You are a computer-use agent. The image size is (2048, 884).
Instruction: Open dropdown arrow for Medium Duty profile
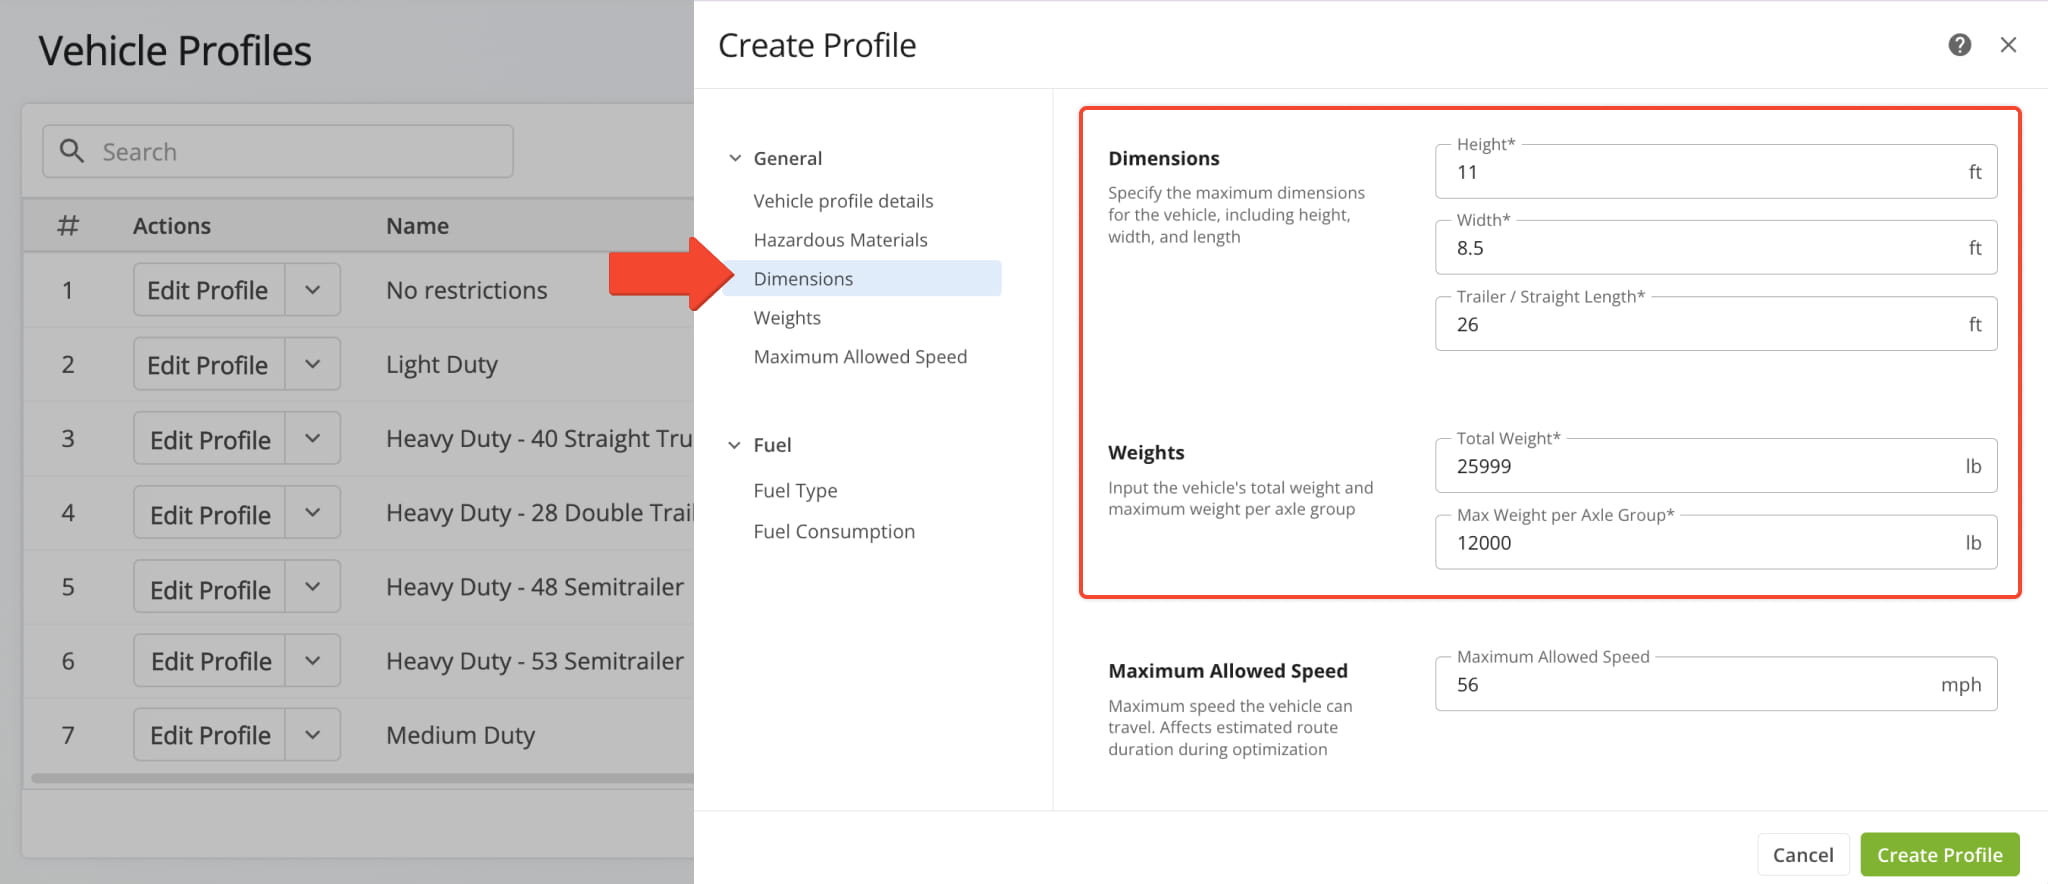click(313, 735)
